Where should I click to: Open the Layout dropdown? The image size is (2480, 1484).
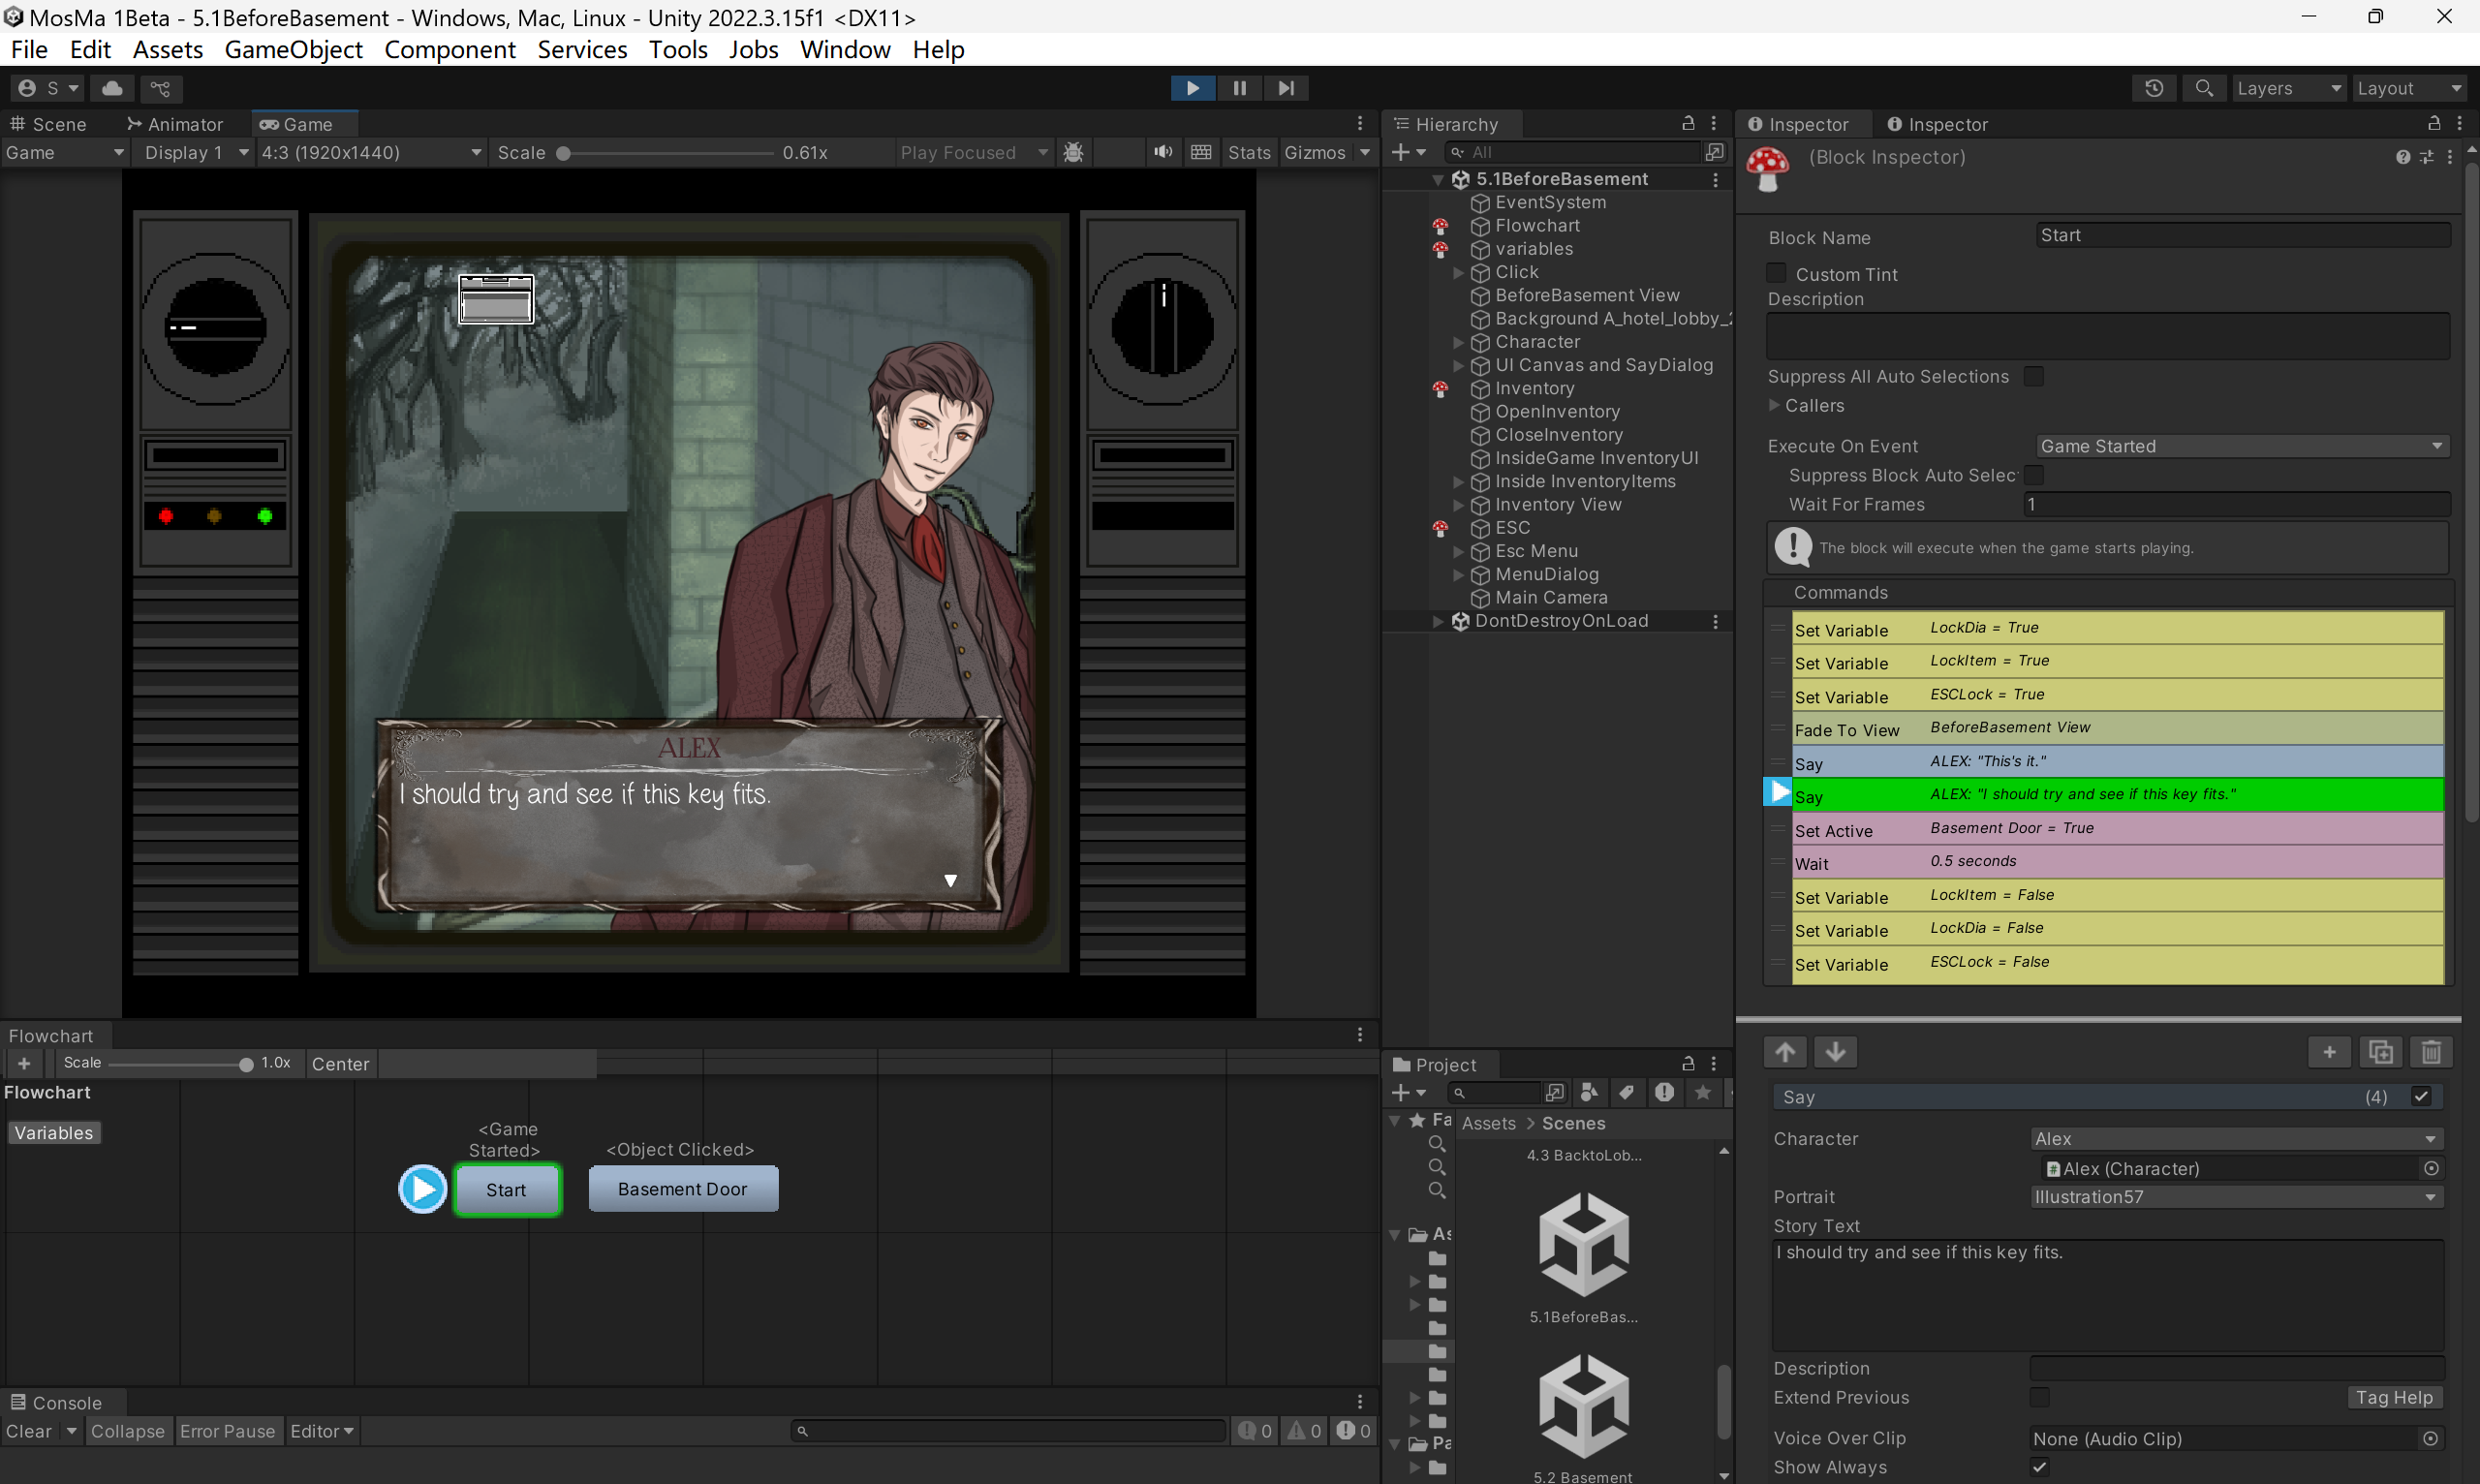(2408, 88)
